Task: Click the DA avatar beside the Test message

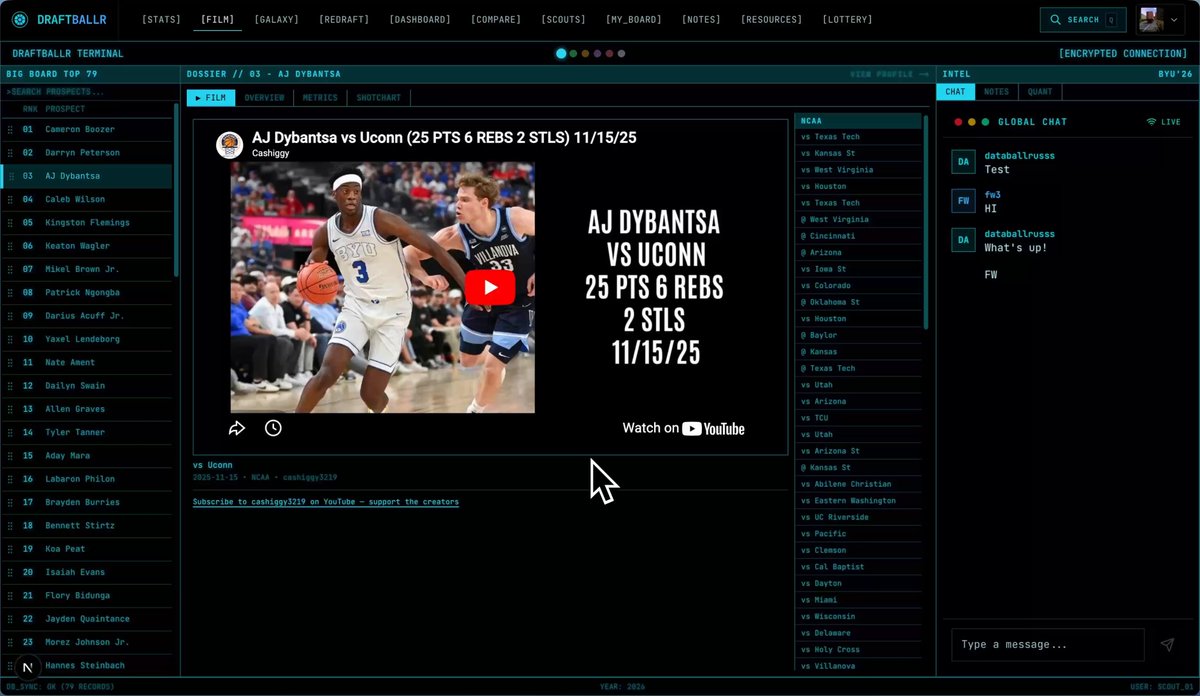Action: 963,161
